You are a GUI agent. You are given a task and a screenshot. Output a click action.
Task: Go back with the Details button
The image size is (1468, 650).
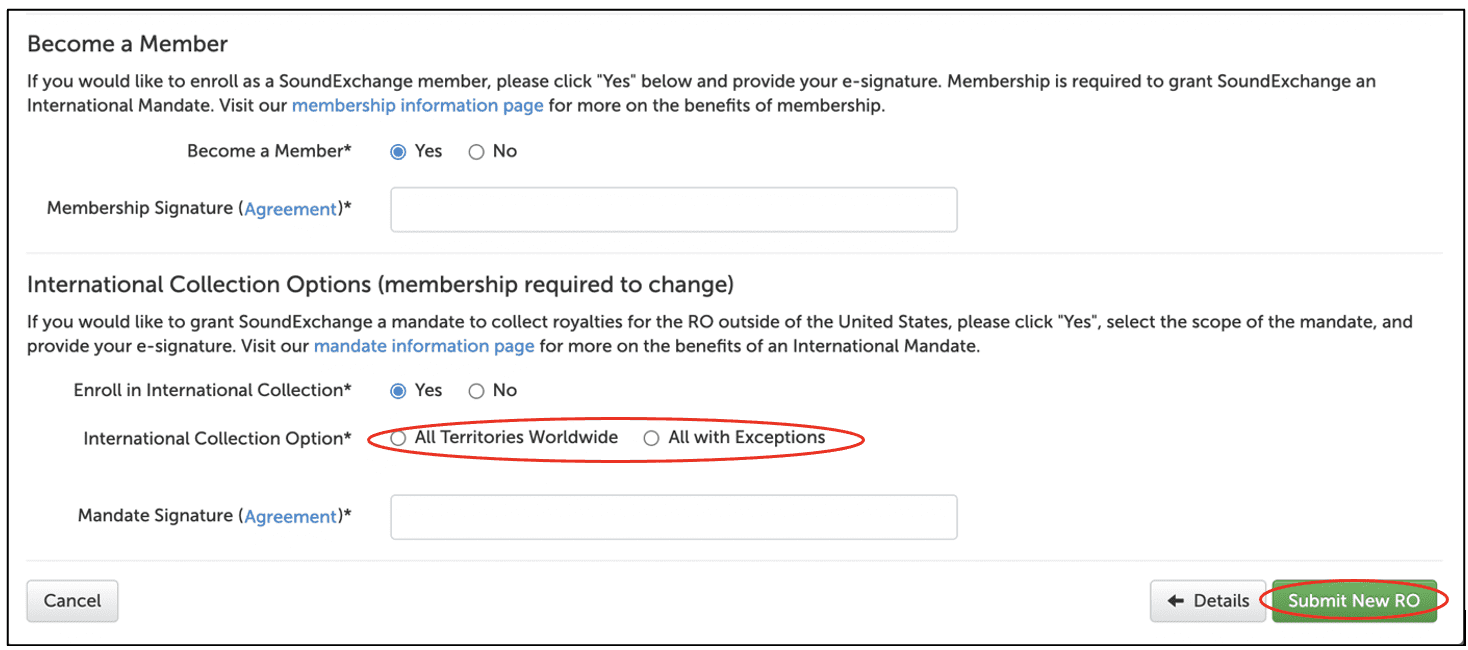[x=1208, y=601]
